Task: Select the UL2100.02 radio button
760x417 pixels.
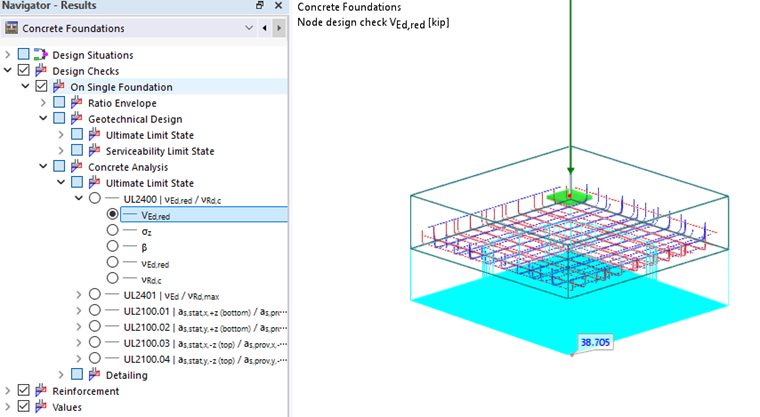Action: pos(95,326)
